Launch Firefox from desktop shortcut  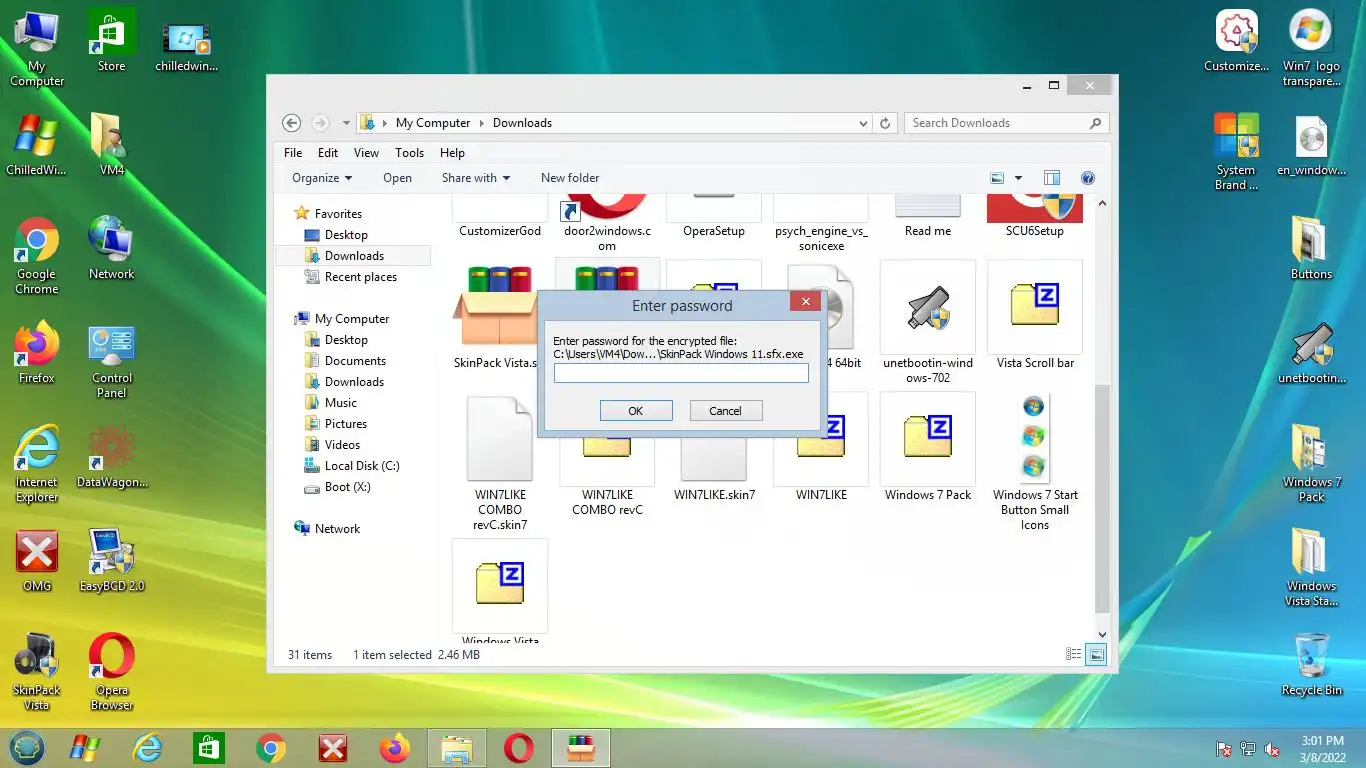click(x=37, y=352)
